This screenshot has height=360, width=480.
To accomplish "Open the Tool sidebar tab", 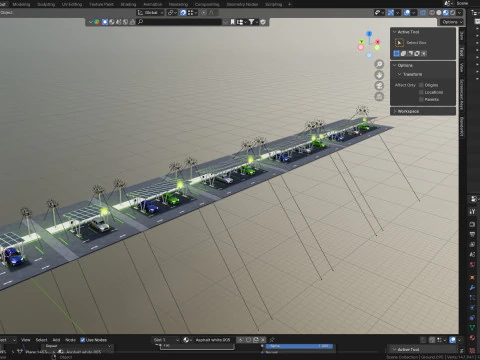I will (x=462, y=52).
